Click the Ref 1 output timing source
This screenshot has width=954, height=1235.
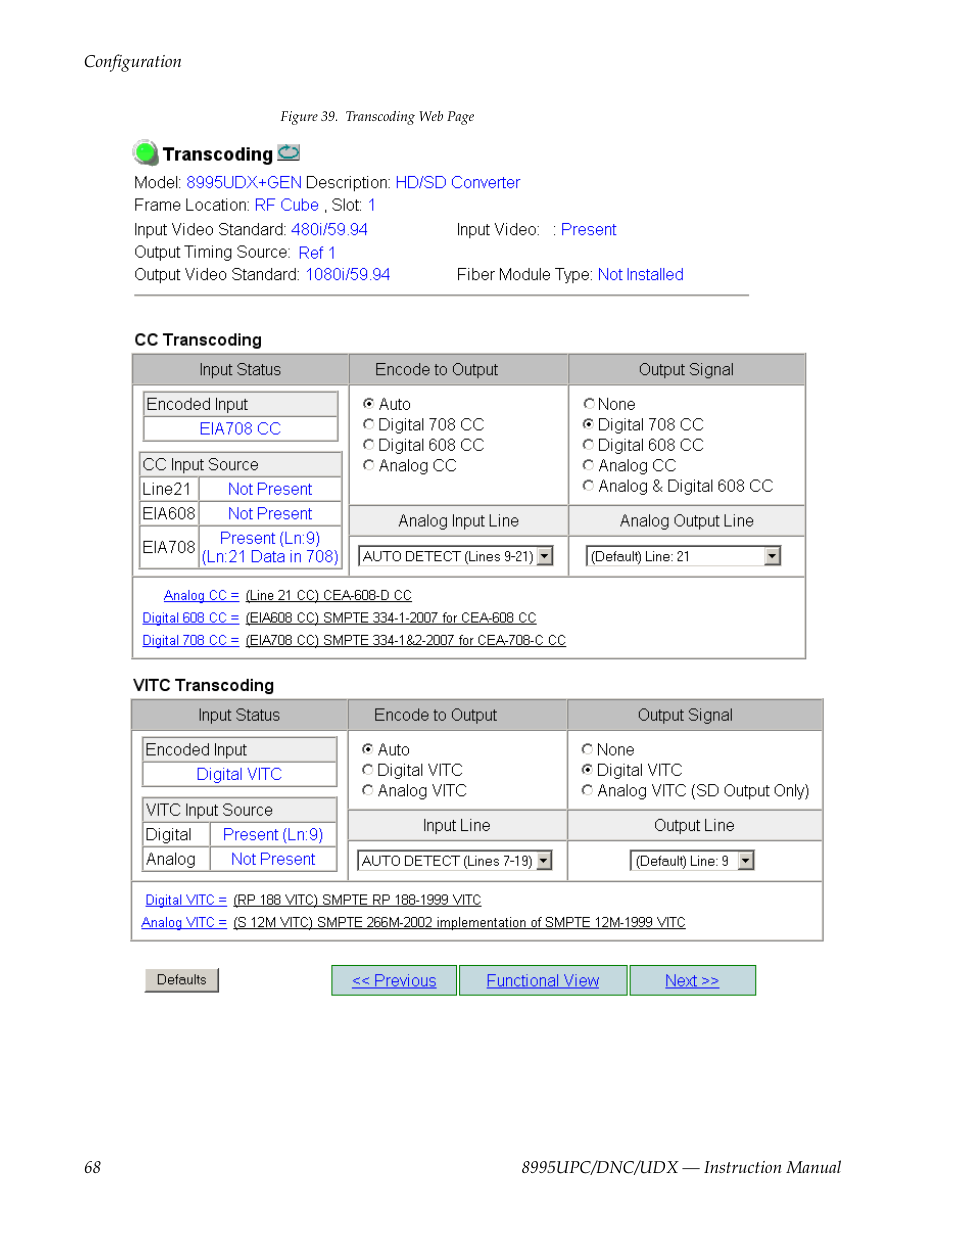(x=317, y=253)
